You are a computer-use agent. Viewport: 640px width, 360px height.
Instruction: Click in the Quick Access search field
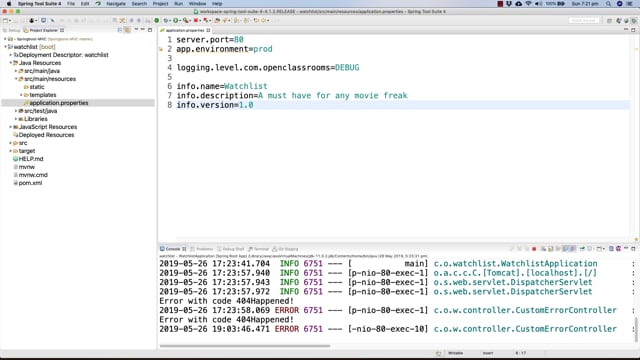tap(584, 20)
